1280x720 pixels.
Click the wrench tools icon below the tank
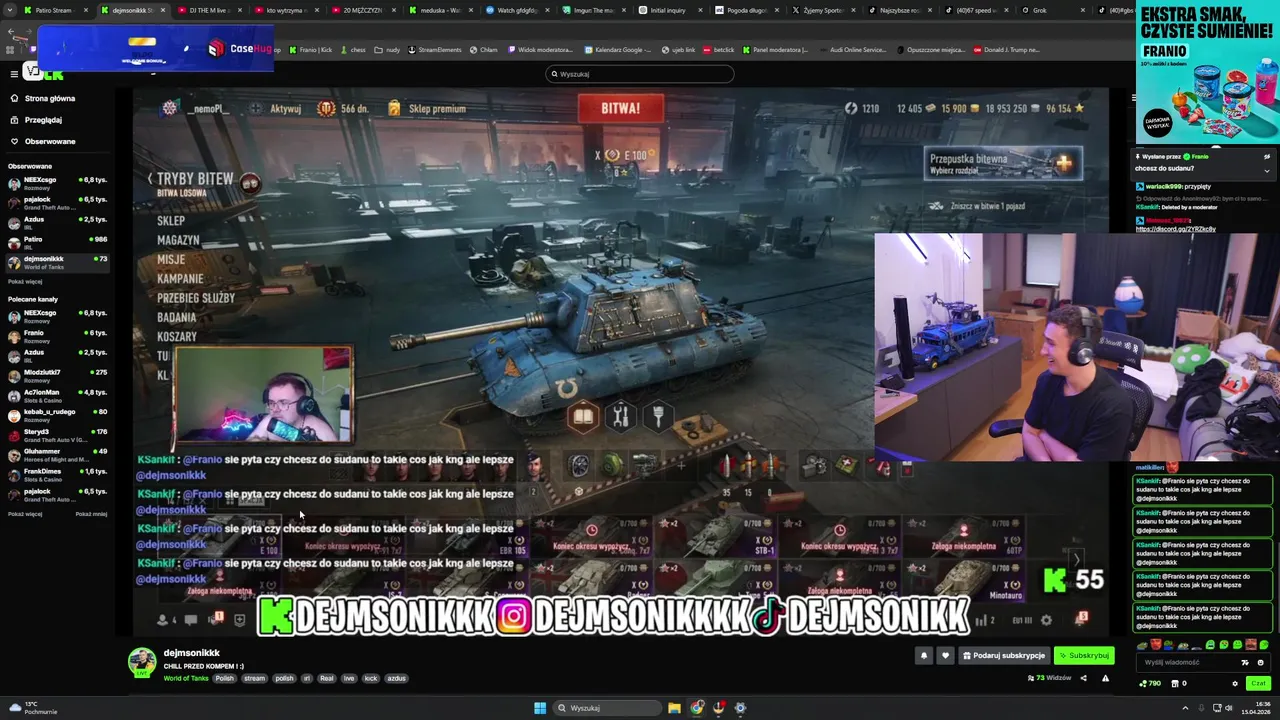(621, 417)
